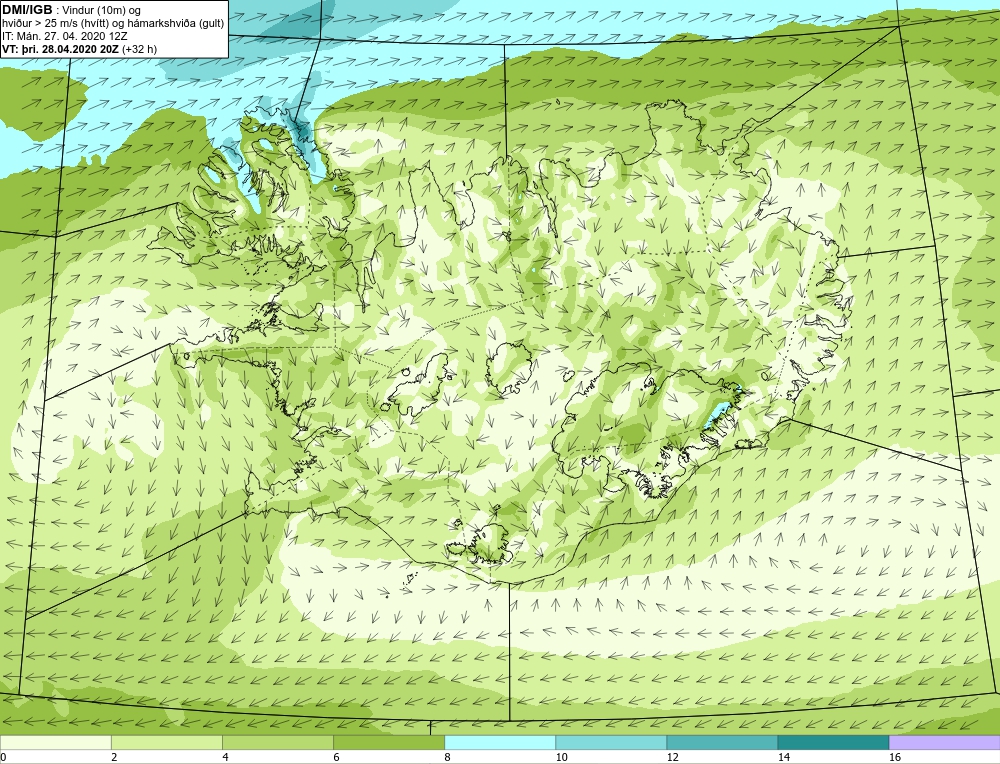This screenshot has height=764, width=1000.
Task: Select the 4–6 m/s green legend swatch
Action: (277, 742)
